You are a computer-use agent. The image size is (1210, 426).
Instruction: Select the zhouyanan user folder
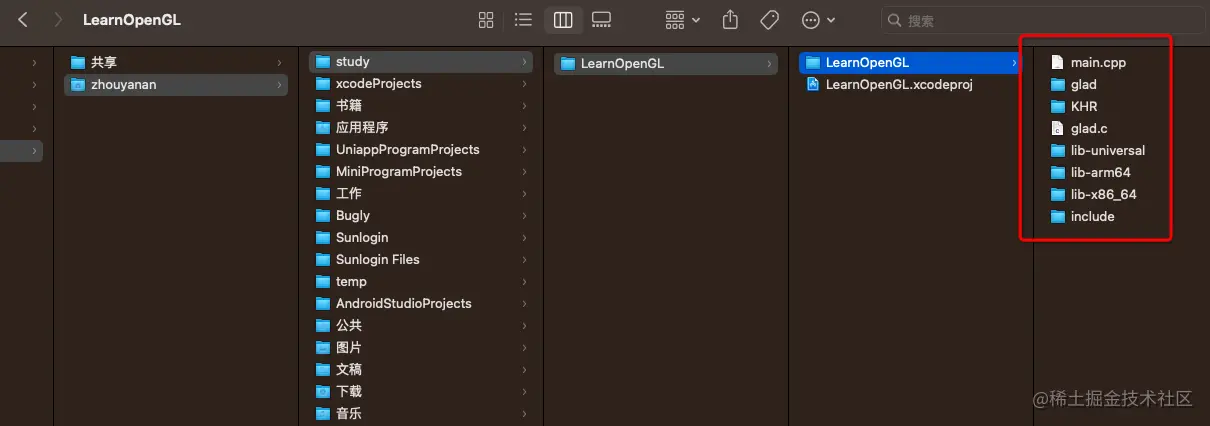[x=123, y=84]
